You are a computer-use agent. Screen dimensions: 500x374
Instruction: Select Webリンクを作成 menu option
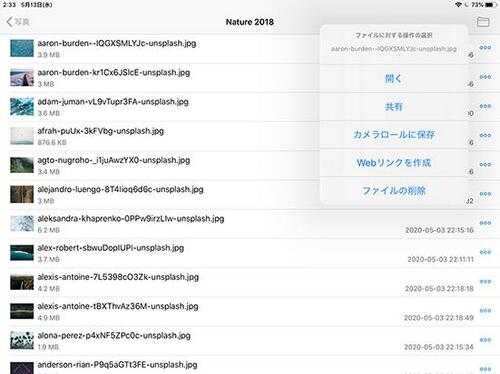pos(394,163)
